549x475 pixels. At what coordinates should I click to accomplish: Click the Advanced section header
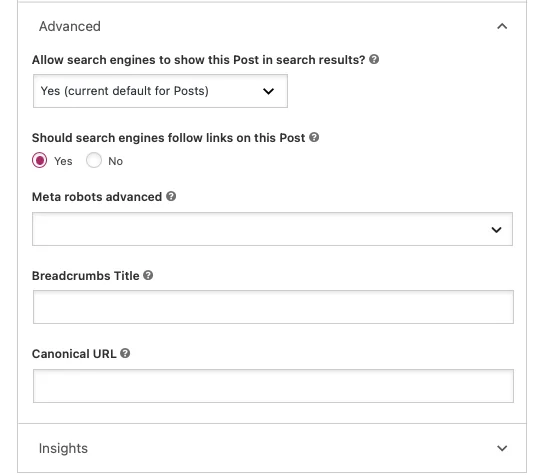tap(272, 26)
